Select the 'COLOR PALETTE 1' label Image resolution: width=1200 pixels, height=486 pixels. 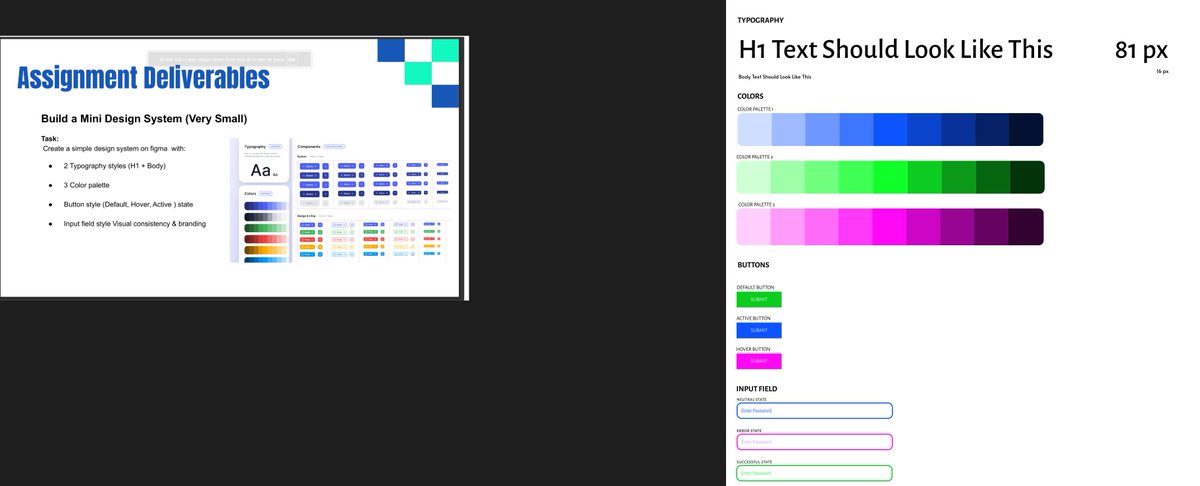tap(755, 109)
